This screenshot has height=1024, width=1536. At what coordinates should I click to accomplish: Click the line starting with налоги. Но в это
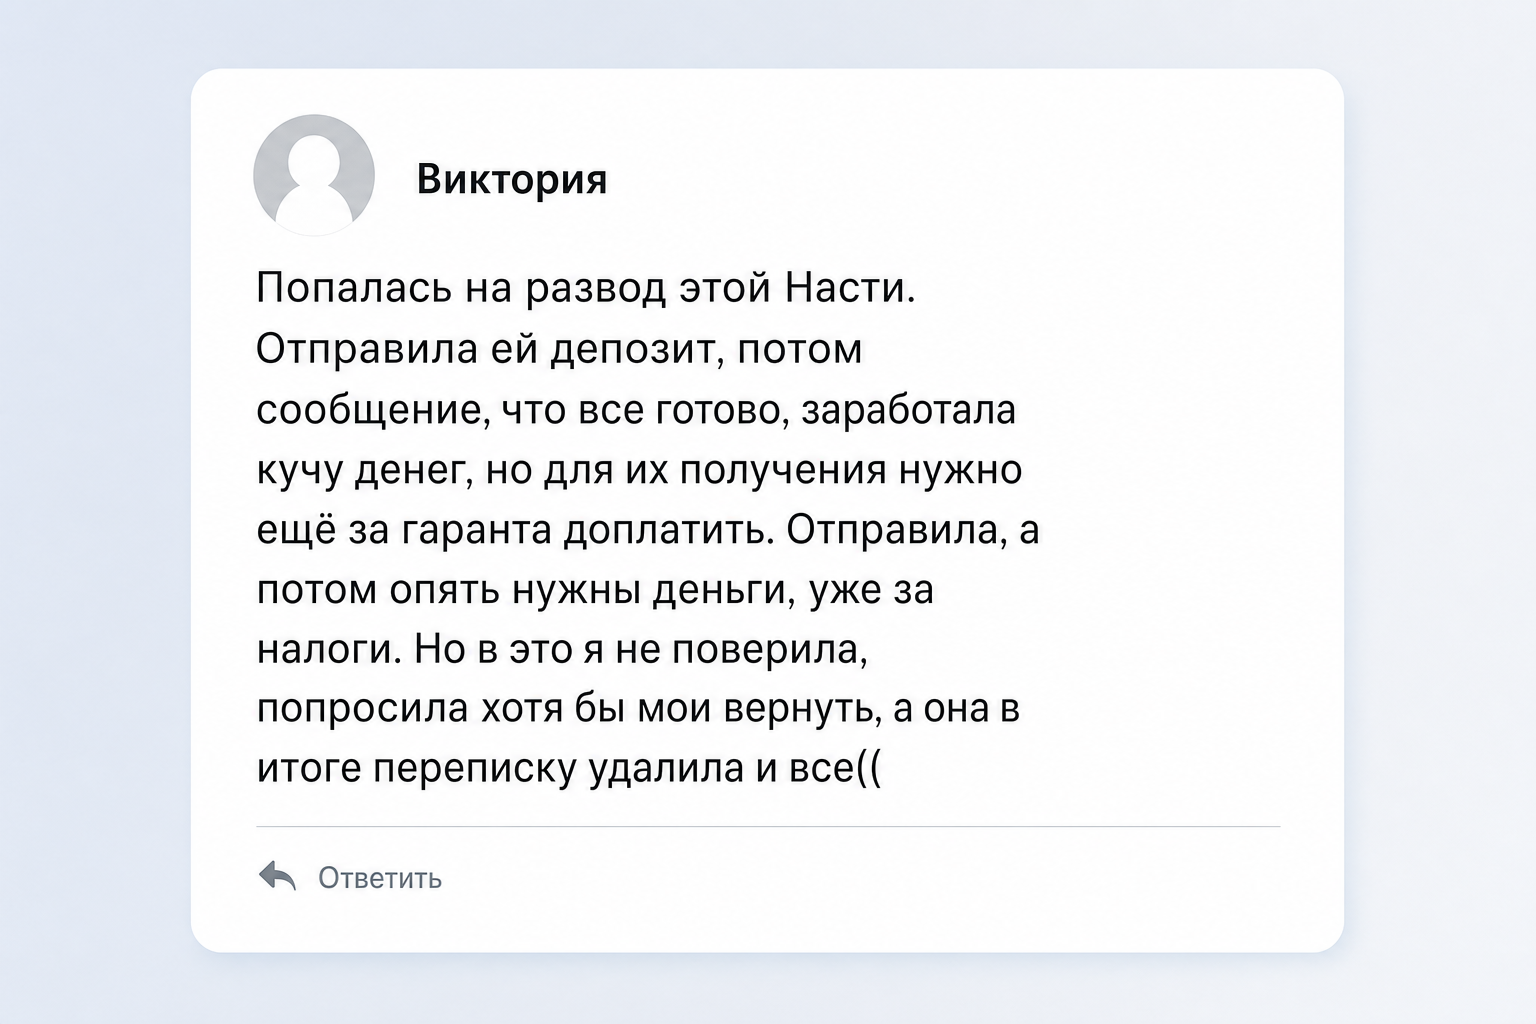562,650
